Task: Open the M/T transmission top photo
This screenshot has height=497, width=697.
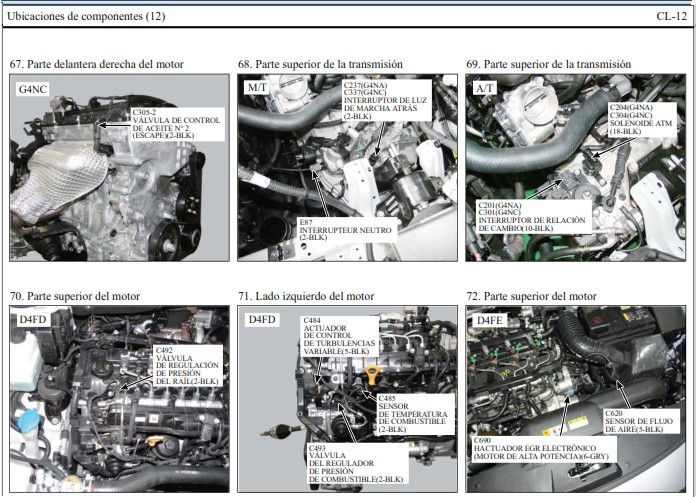Action: click(348, 168)
